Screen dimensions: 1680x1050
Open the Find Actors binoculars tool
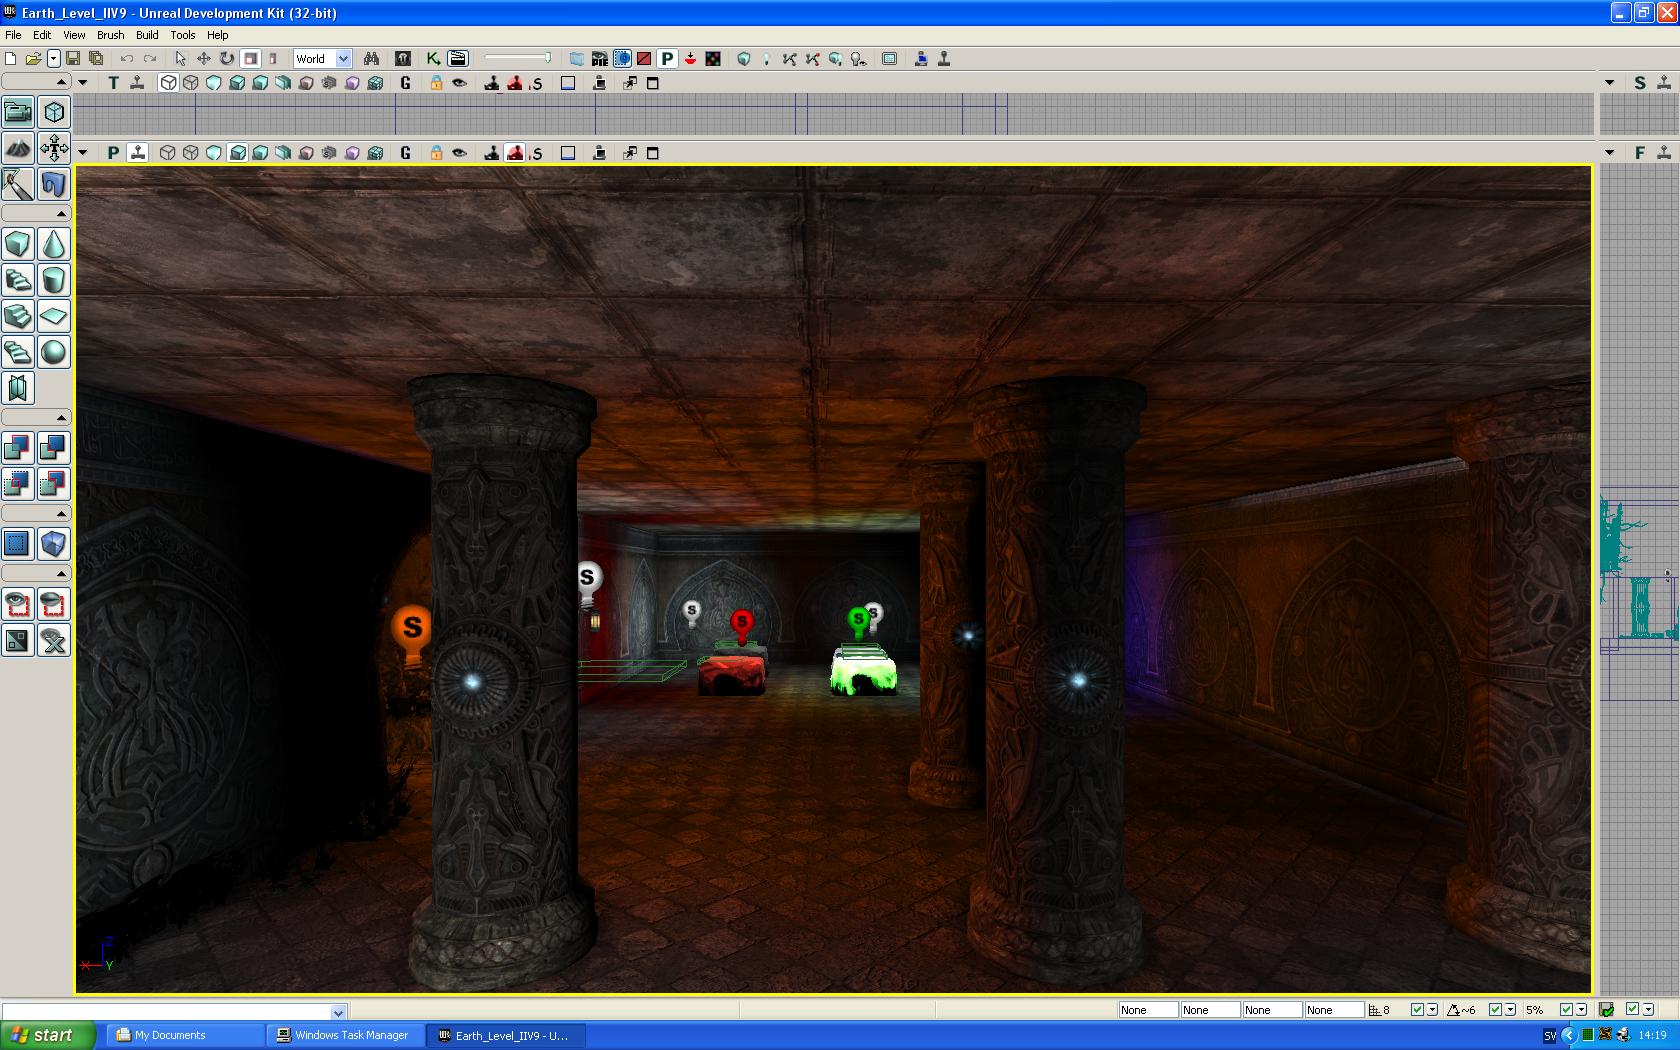371,59
